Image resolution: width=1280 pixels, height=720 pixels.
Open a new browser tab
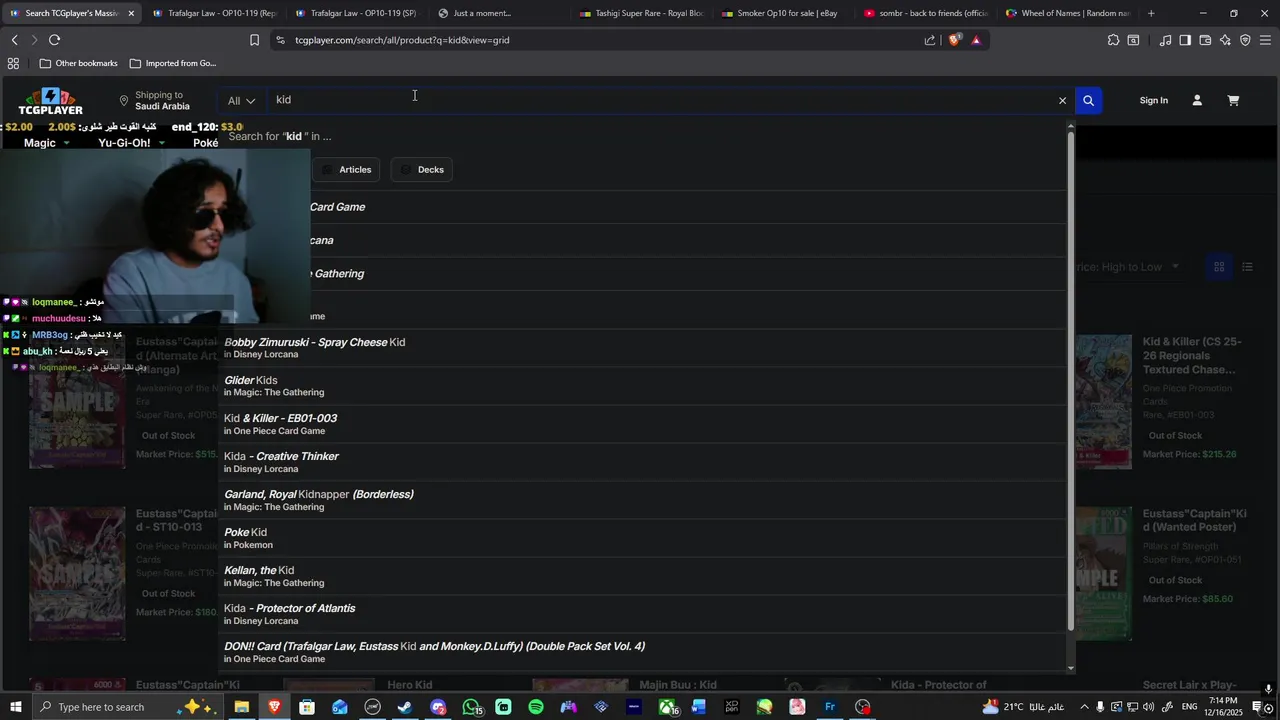coord(1151,13)
